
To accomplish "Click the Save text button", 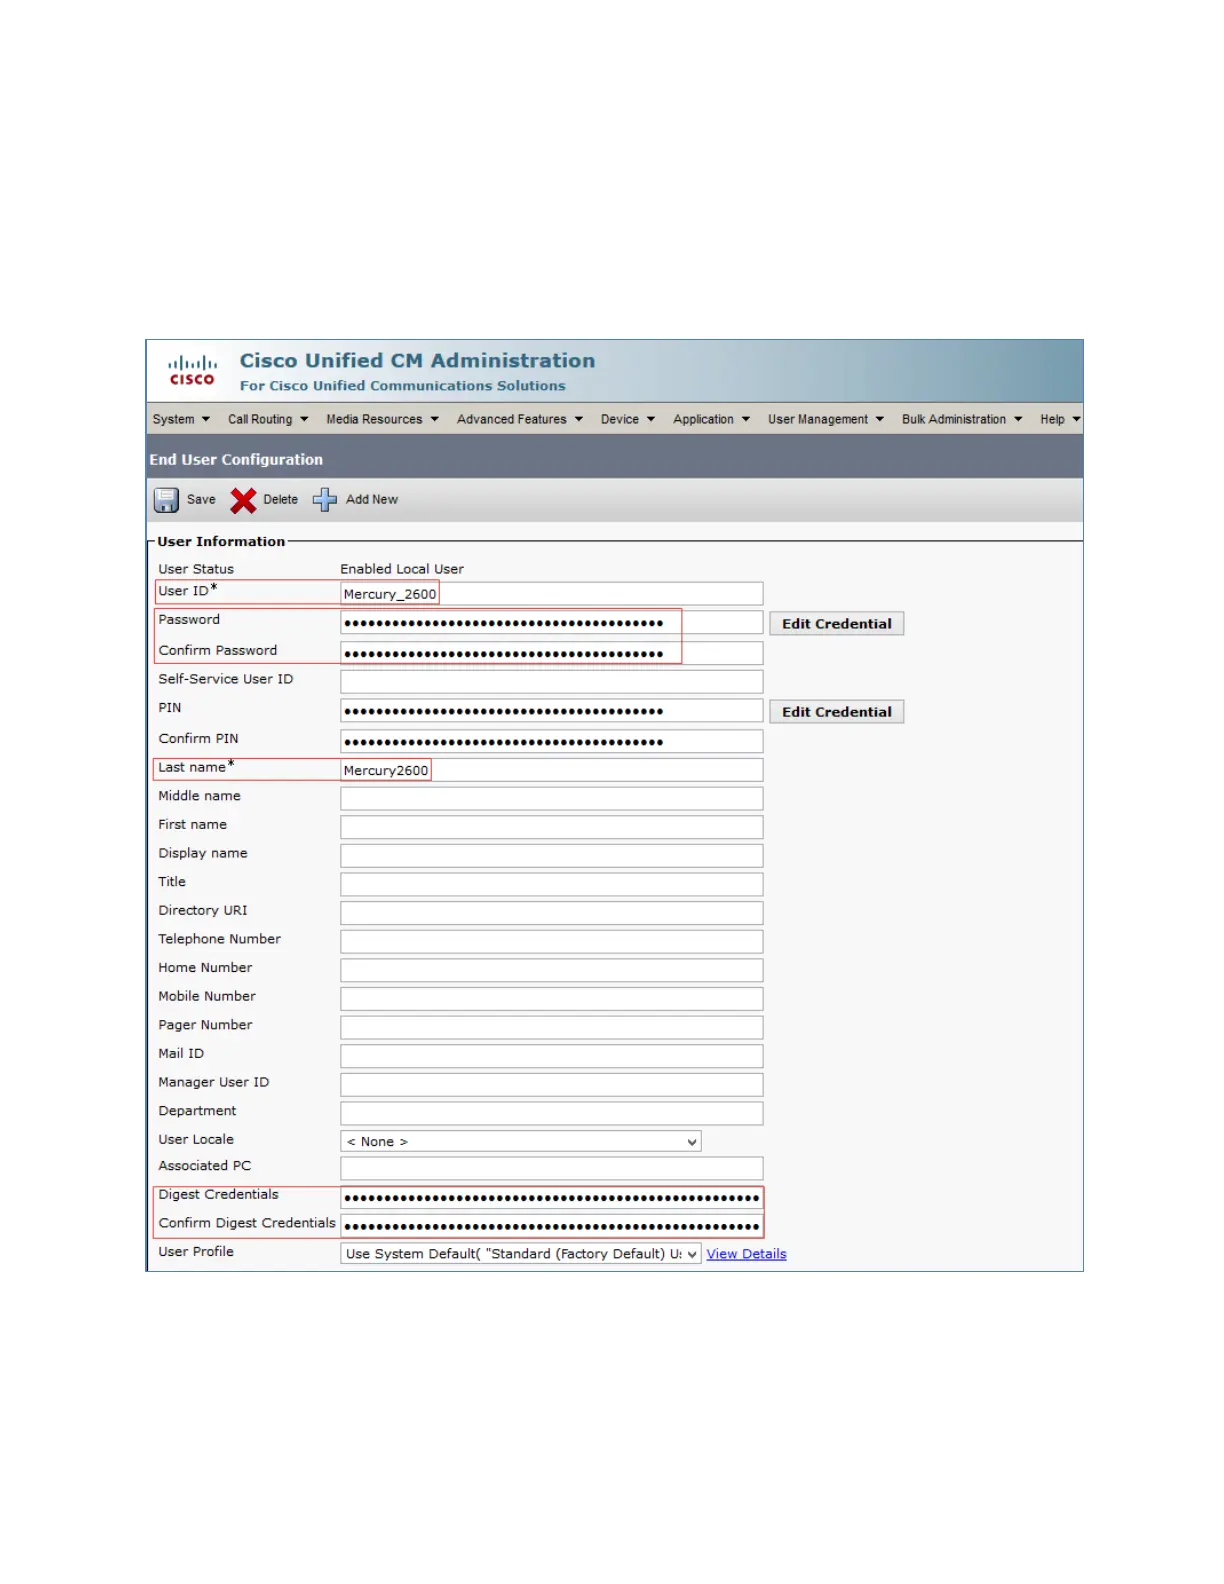I will click(x=201, y=500).
